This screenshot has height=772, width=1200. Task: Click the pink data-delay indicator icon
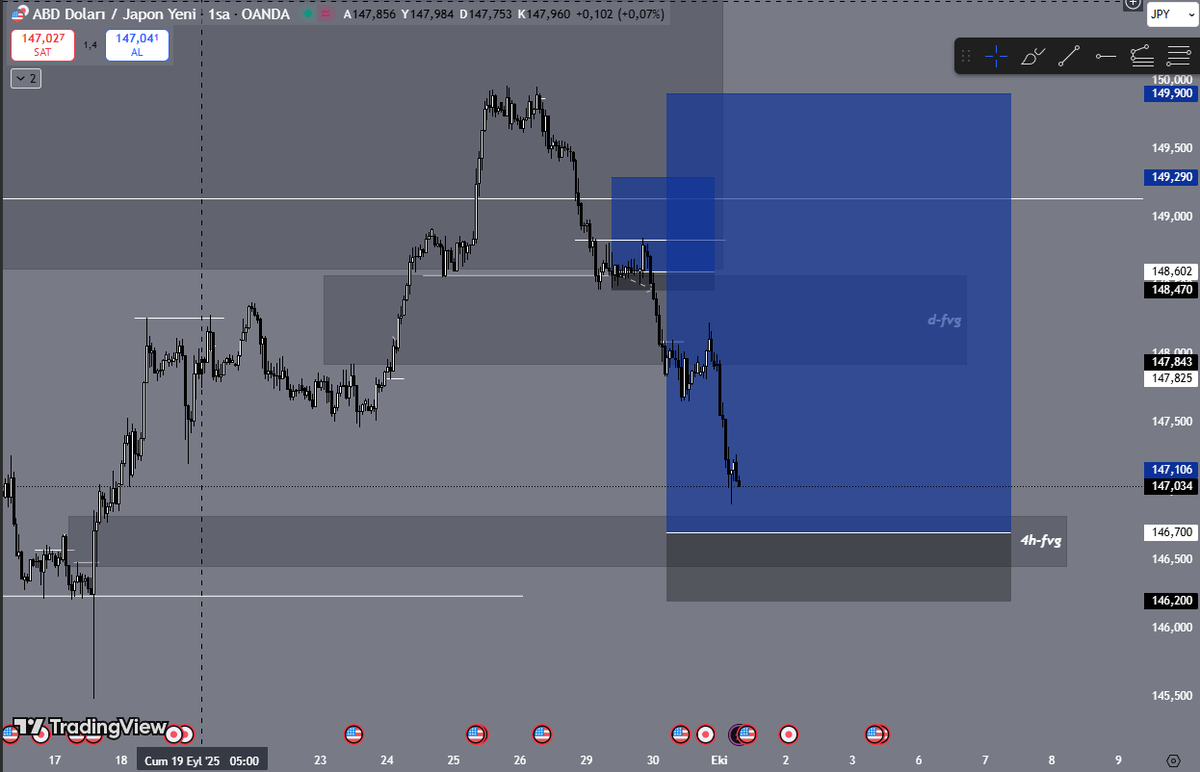tap(324, 15)
